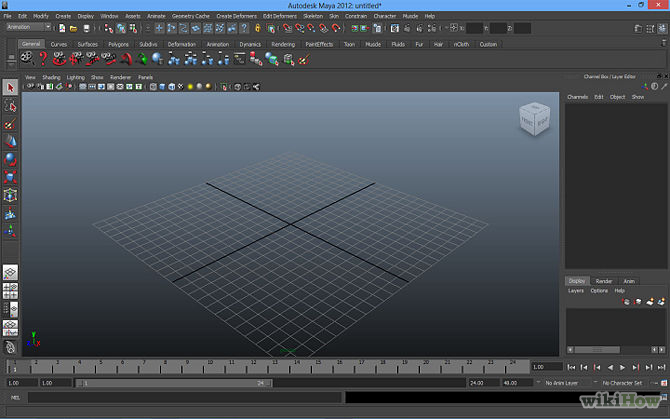
Task: Toggle the lock selection padlock icon
Action: tap(257, 28)
